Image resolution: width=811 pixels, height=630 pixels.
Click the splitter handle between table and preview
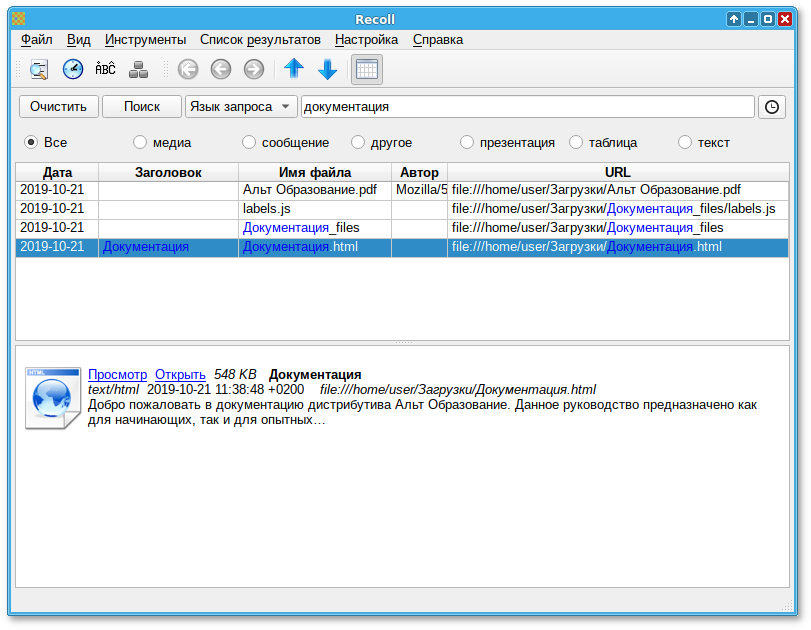[403, 342]
